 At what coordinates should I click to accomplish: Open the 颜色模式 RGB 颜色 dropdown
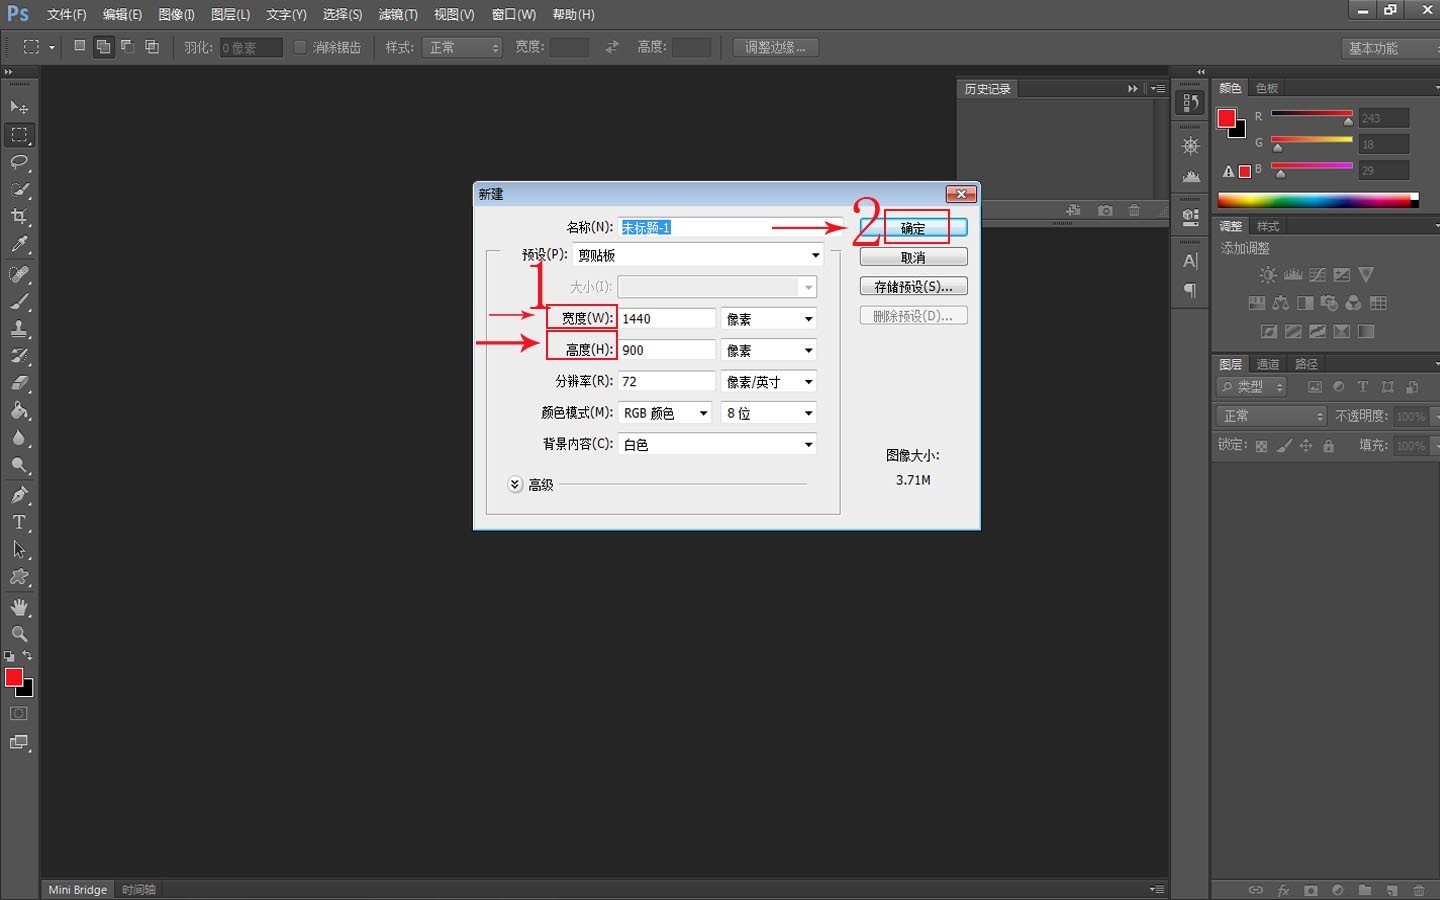pyautogui.click(x=666, y=413)
